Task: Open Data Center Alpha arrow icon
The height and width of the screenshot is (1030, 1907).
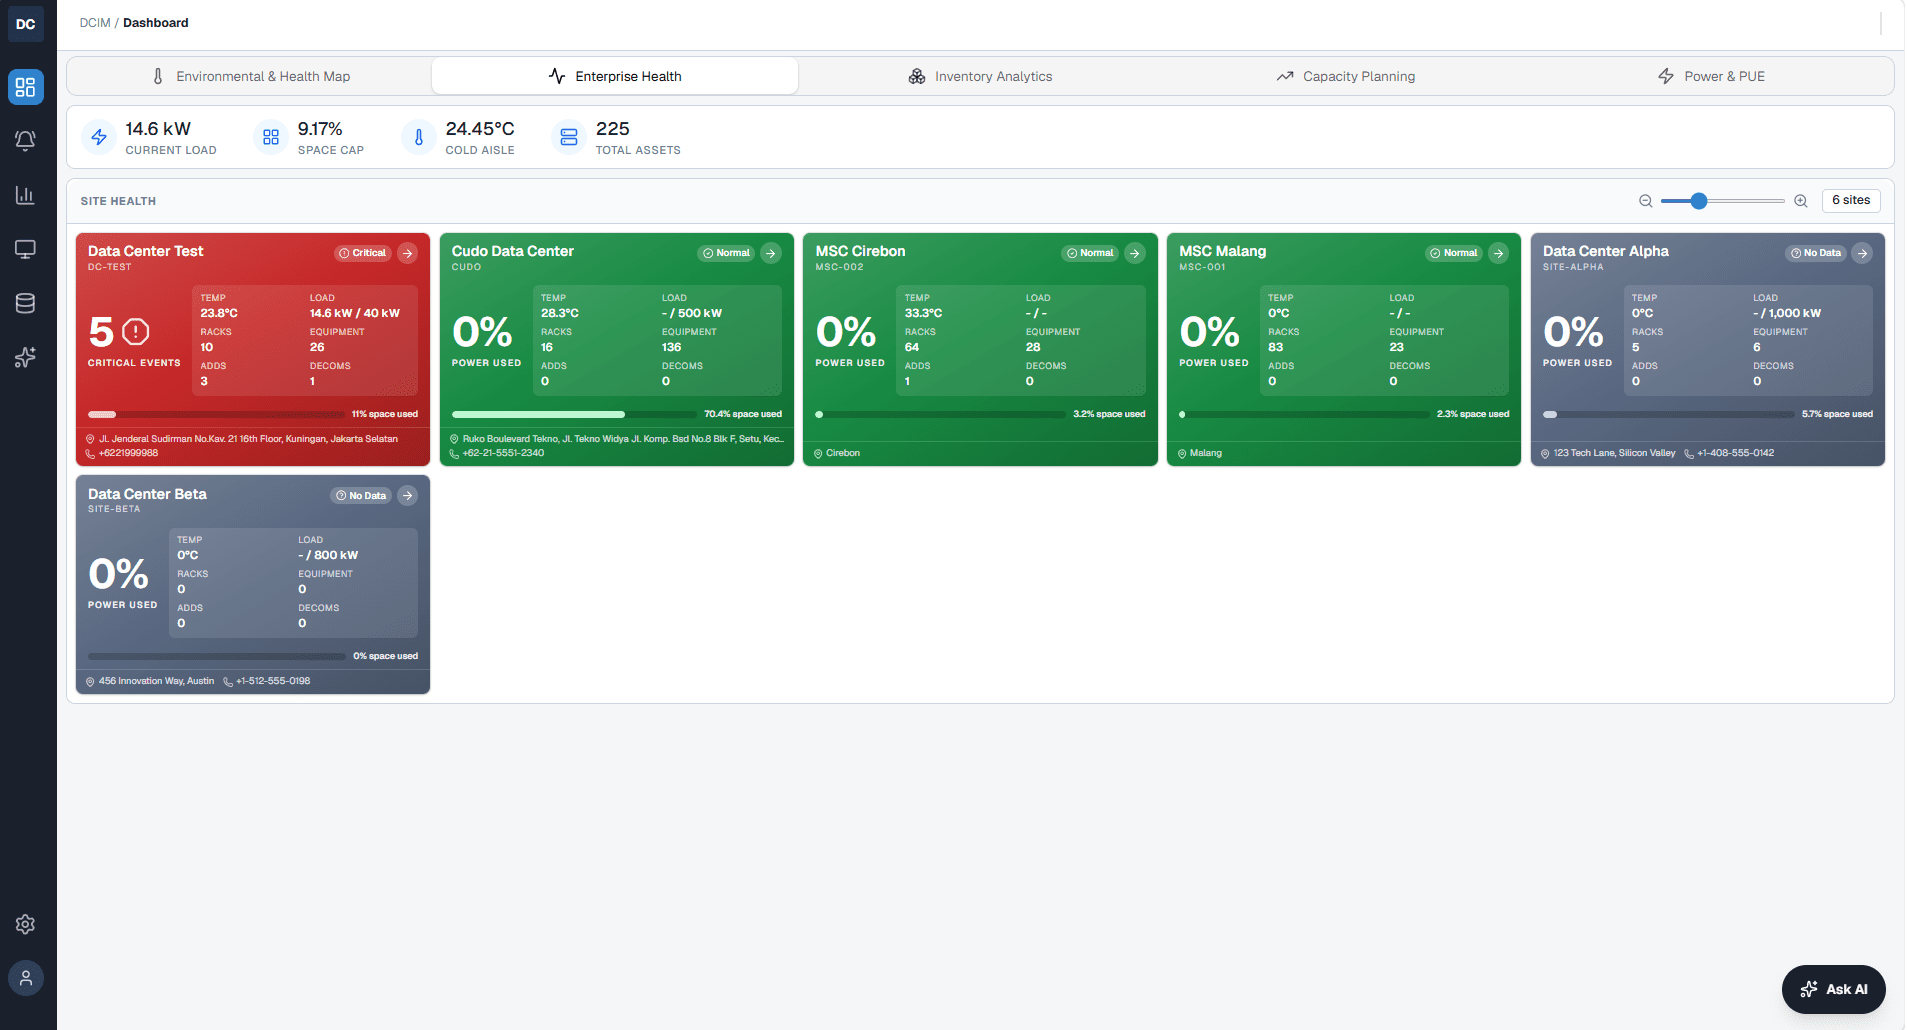Action: [x=1862, y=253]
